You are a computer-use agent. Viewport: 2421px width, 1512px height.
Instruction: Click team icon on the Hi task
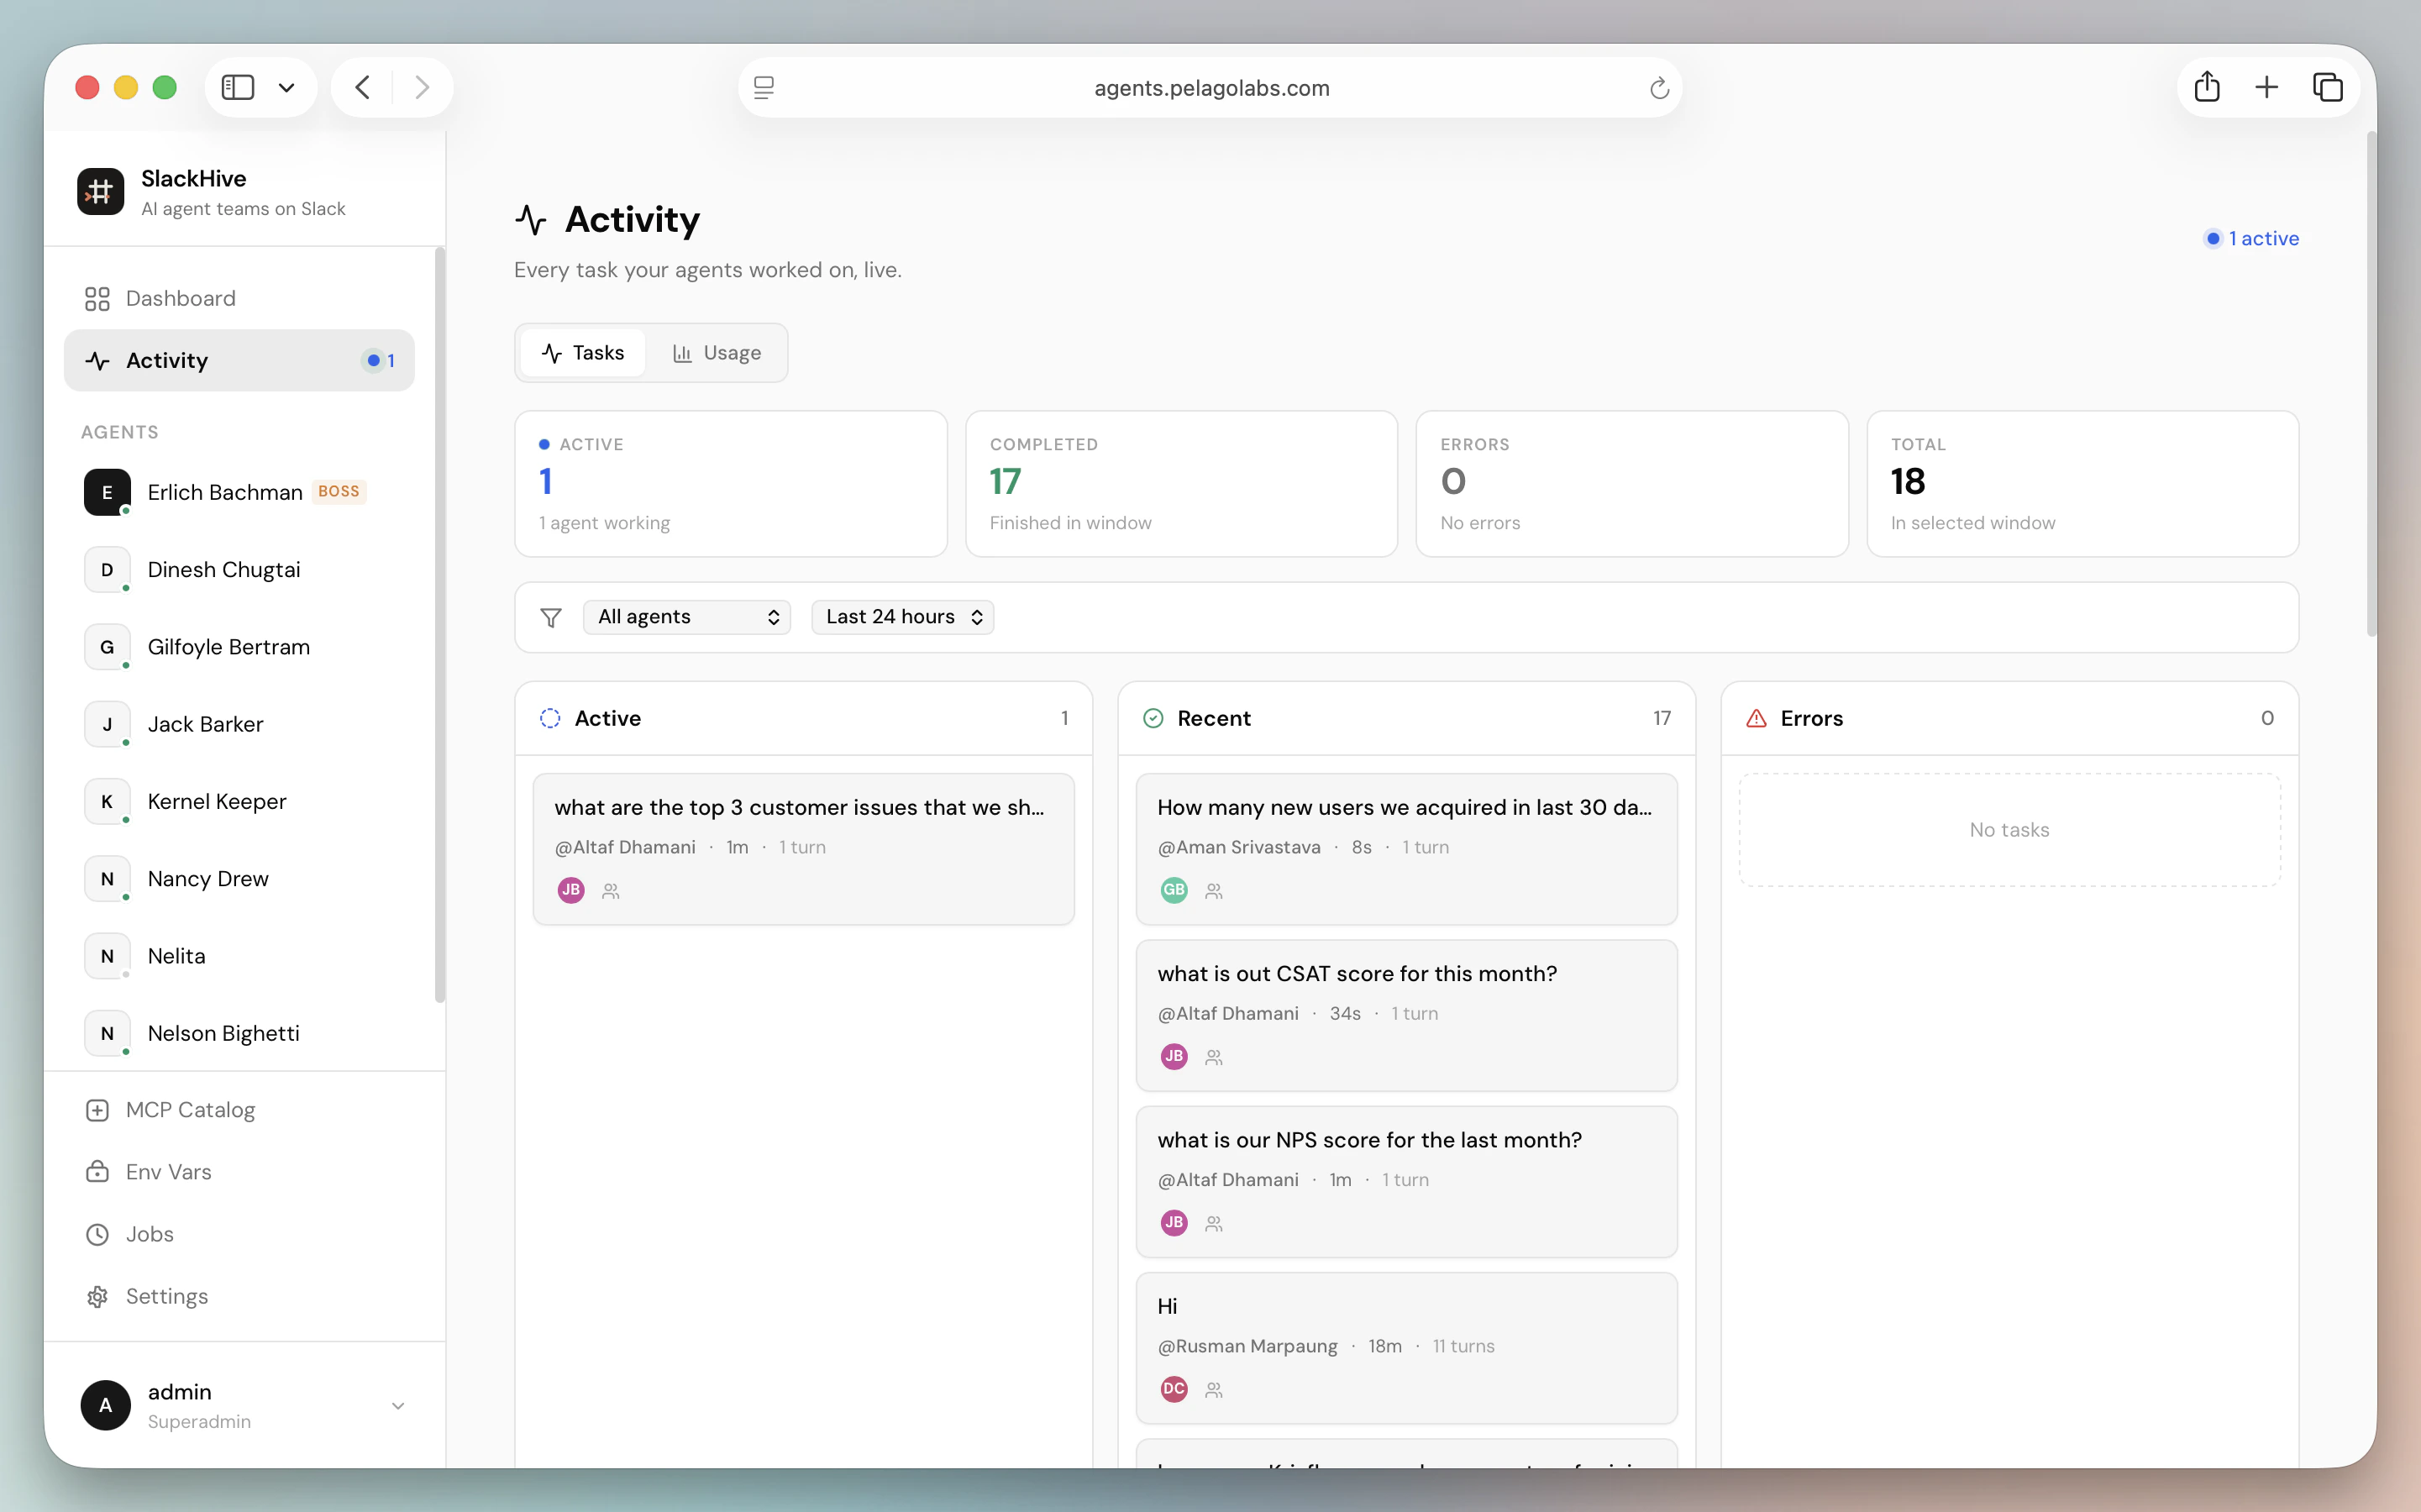coord(1214,1390)
